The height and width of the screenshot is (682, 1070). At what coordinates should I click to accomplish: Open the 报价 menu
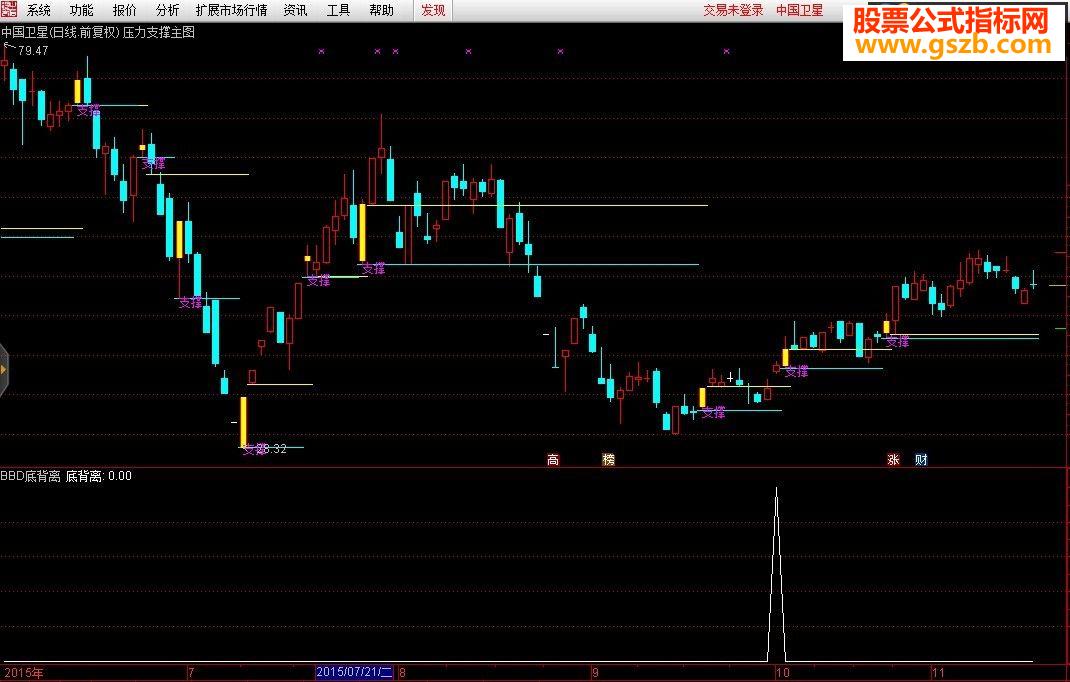(125, 10)
